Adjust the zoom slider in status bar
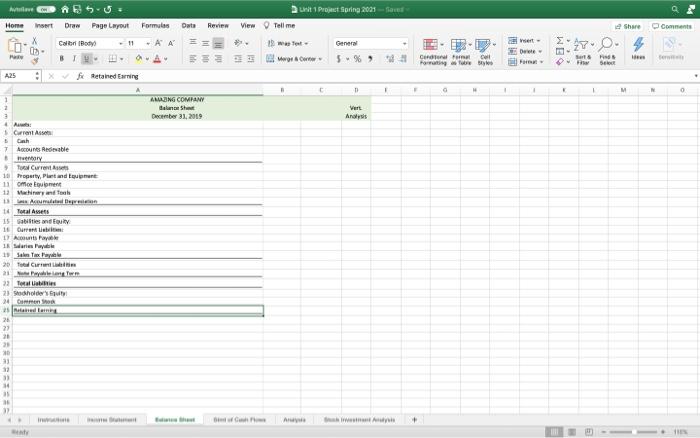Image resolution: width=700 pixels, height=438 pixels. coord(633,432)
